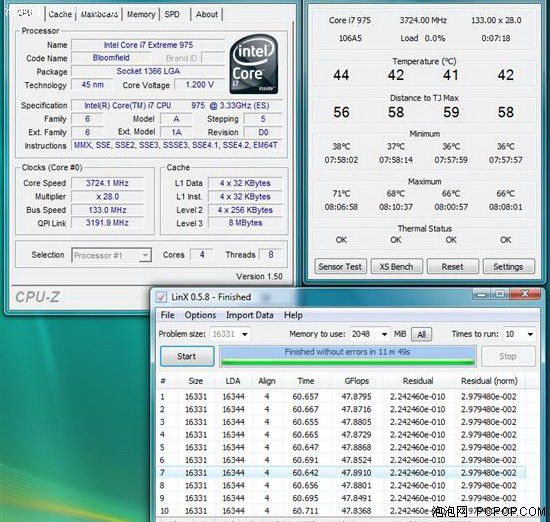Click the Level 2 cache value 4 x 256 KBytes
The image size is (550, 522).
pos(245,210)
